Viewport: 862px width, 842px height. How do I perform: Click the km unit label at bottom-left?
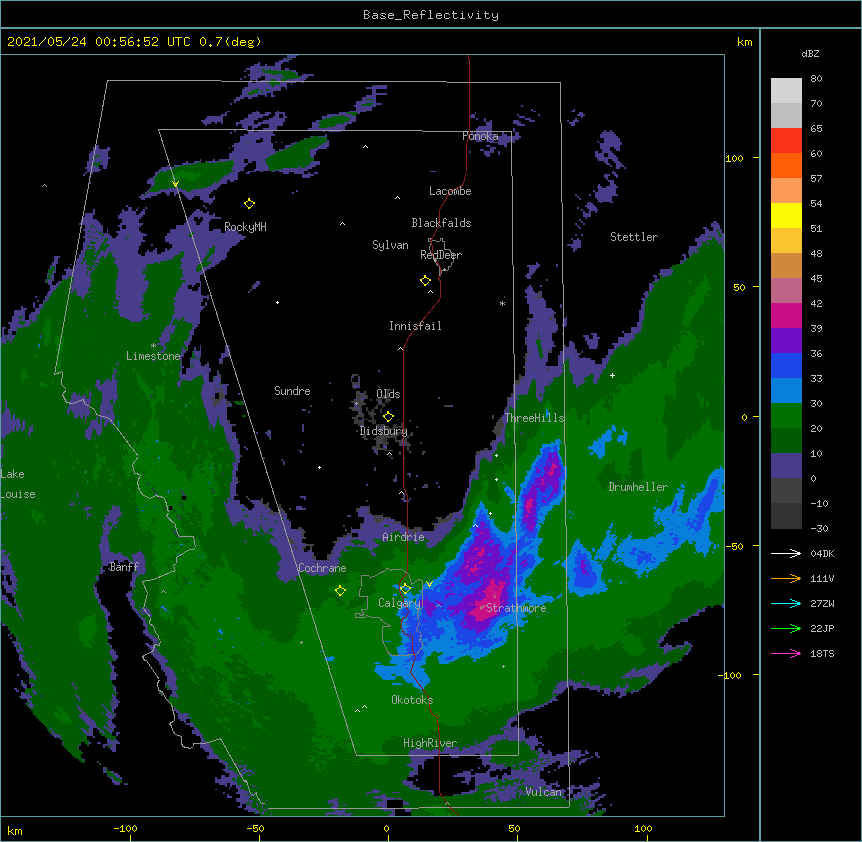[15, 830]
